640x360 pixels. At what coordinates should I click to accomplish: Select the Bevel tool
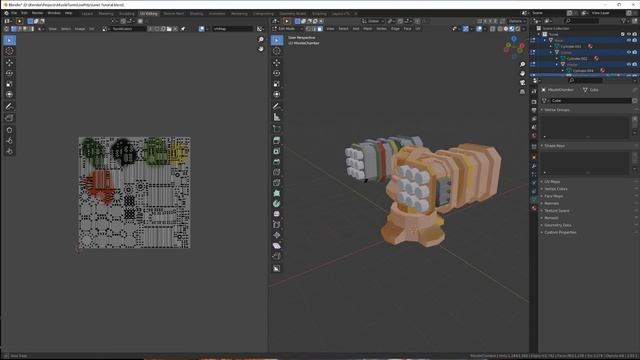(x=277, y=162)
